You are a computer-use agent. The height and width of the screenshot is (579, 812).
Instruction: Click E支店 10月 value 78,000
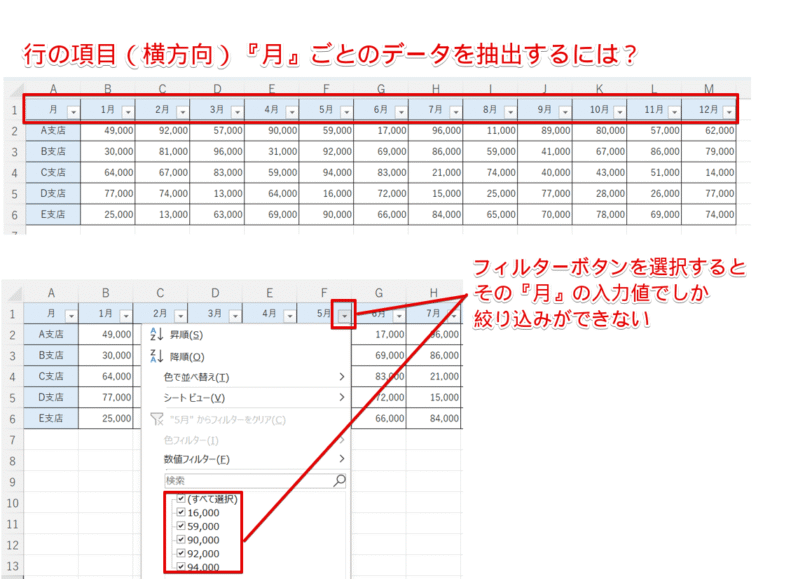point(600,214)
